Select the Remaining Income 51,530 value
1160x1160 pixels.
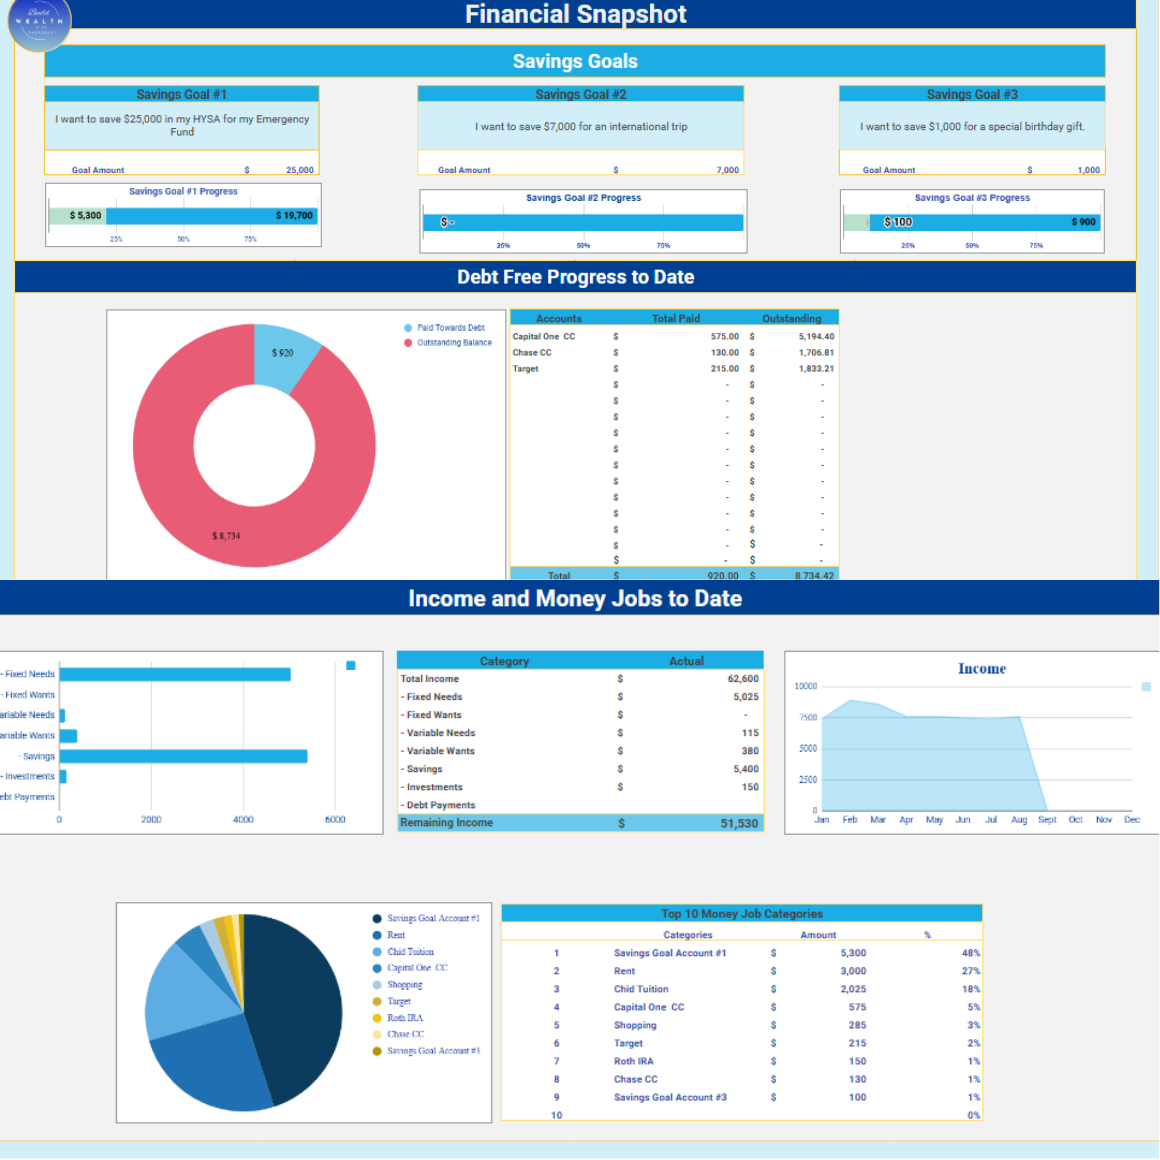[739, 823]
